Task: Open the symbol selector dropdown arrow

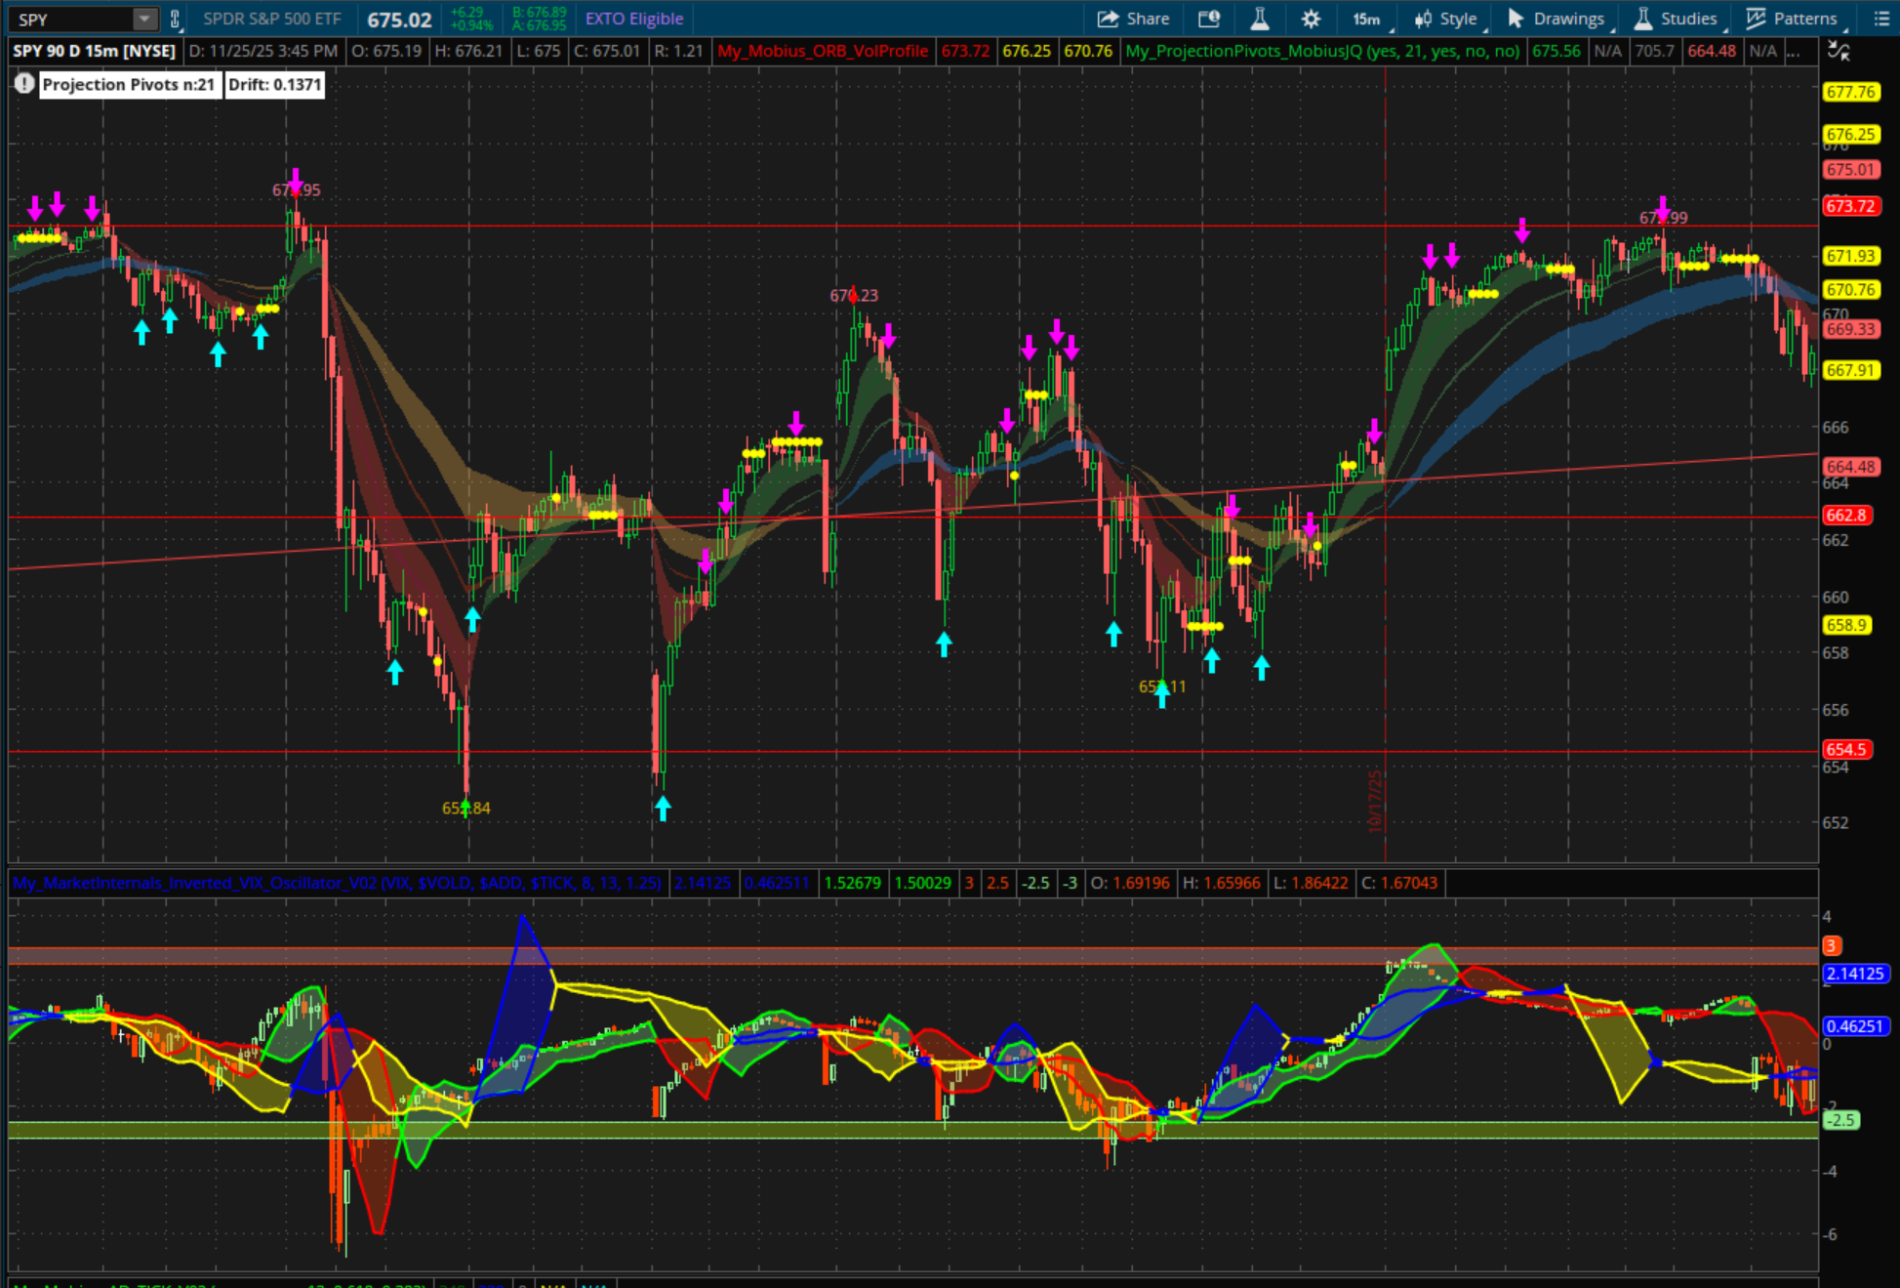Action: point(145,19)
